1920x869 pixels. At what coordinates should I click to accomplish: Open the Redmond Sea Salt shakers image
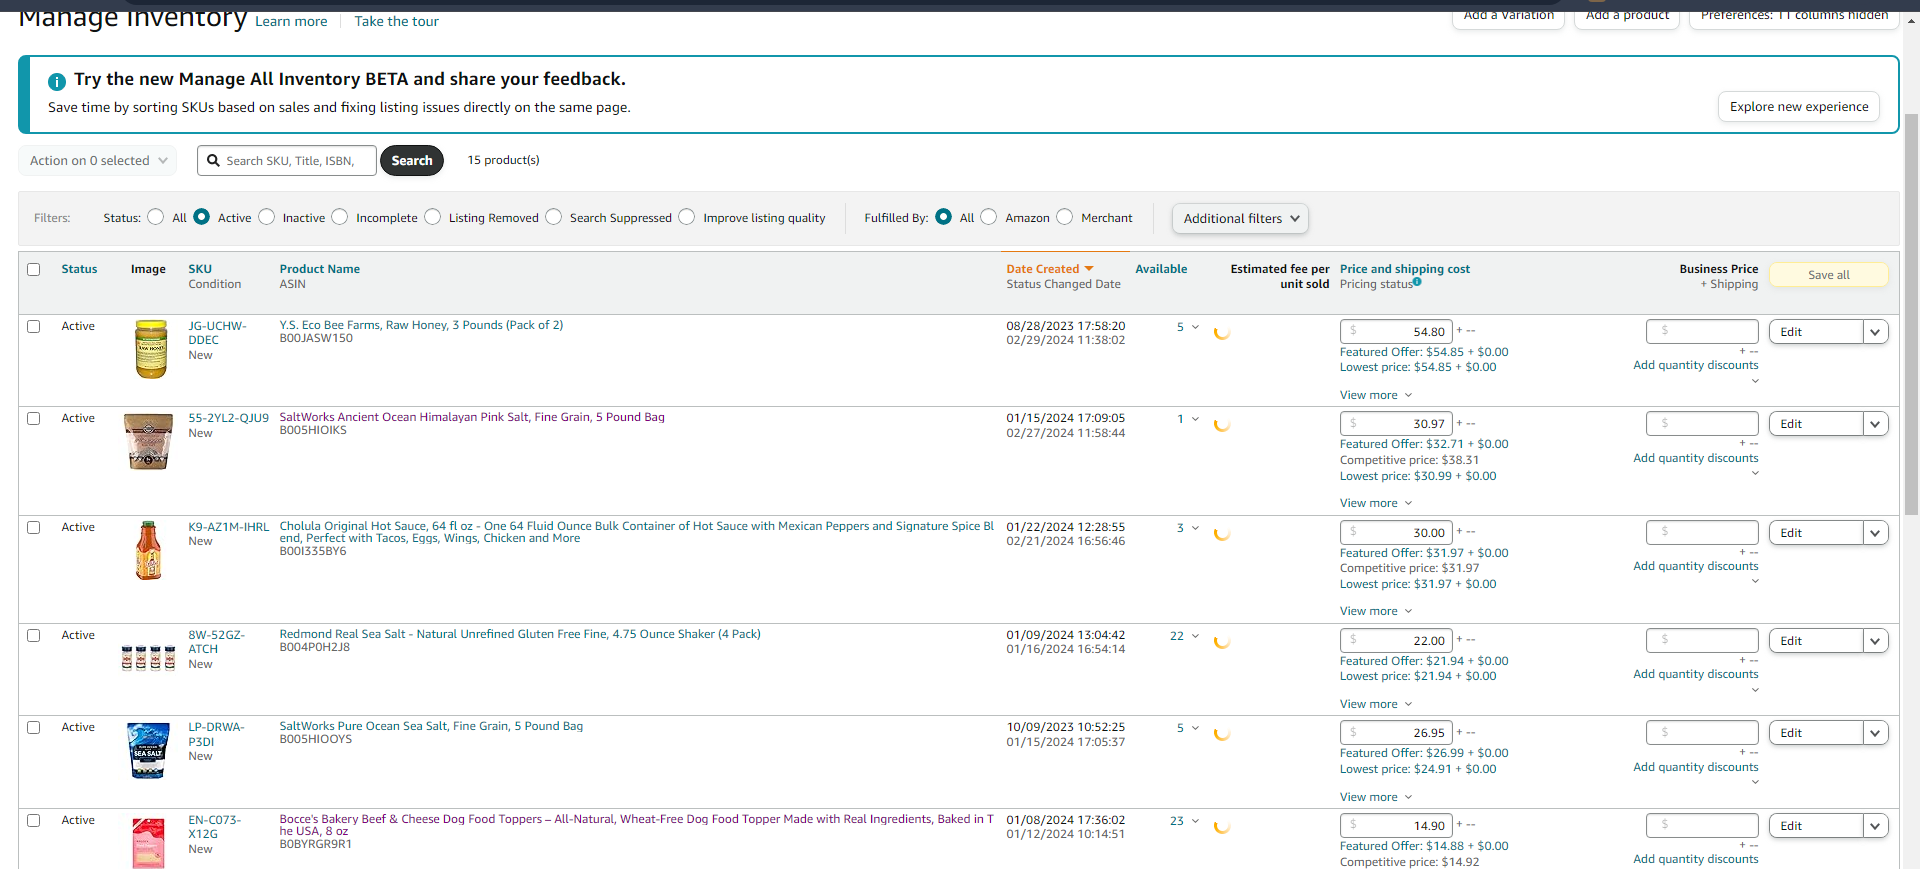148,657
